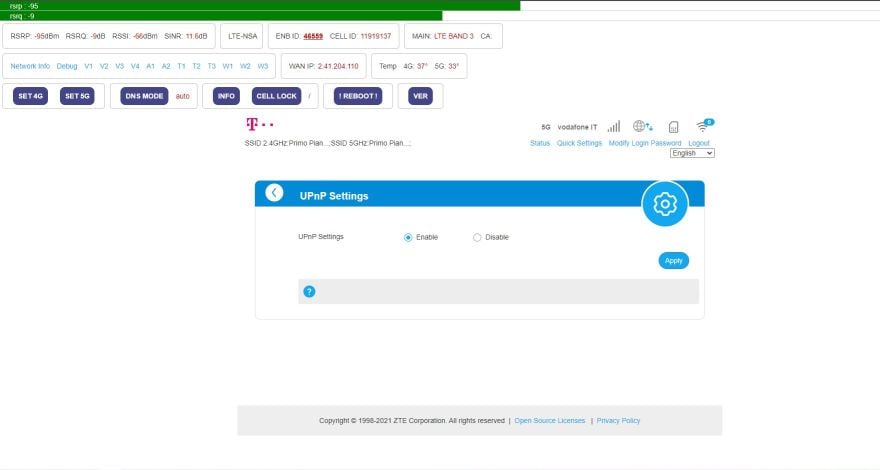Go to the Status page
This screenshot has width=880, height=470.
540,143
